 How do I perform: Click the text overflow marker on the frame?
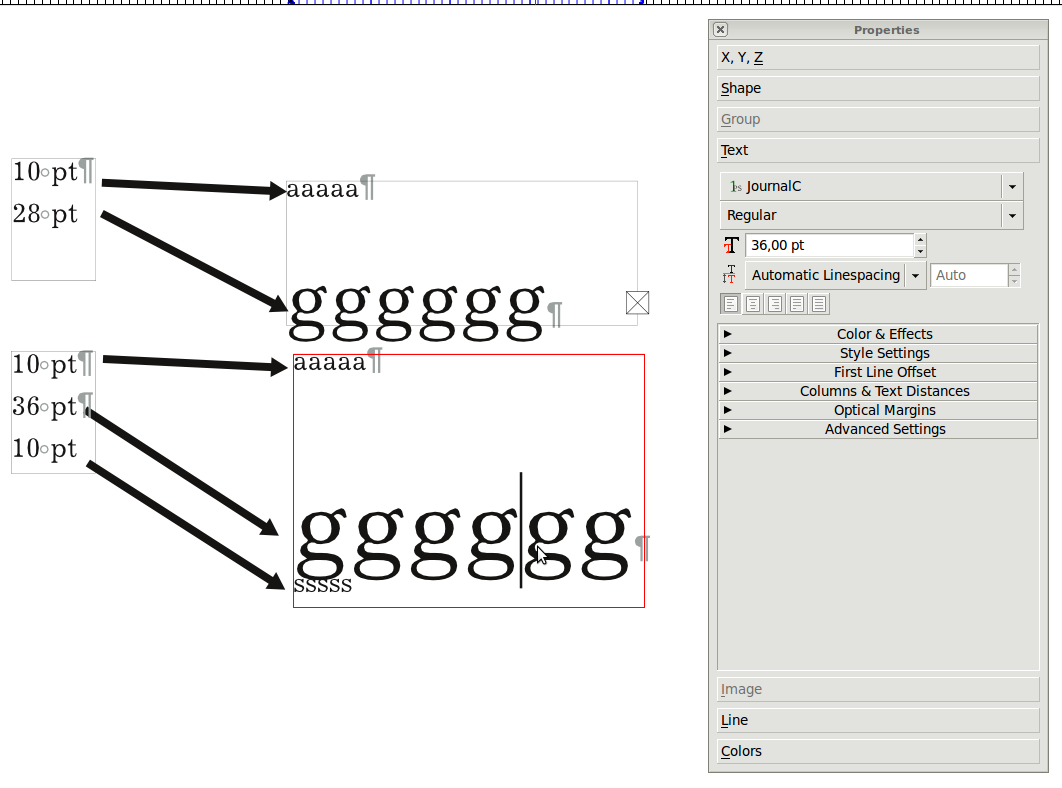coord(637,302)
